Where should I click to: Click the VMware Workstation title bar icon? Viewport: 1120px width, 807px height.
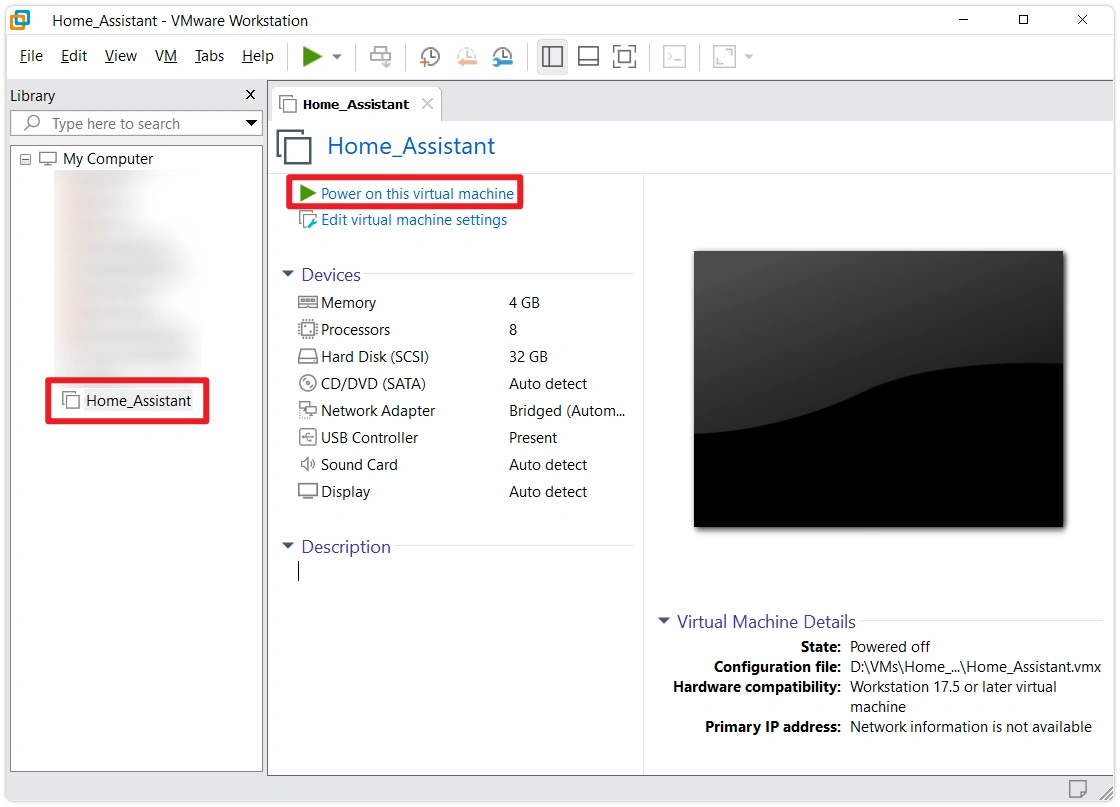coord(20,19)
